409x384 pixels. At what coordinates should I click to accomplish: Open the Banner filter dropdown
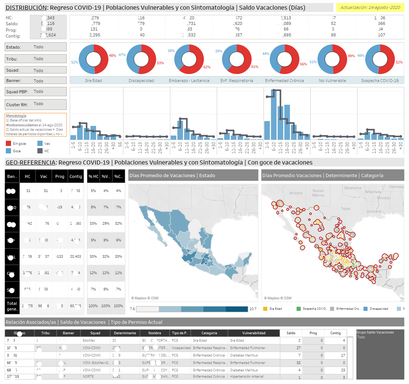tap(36, 80)
